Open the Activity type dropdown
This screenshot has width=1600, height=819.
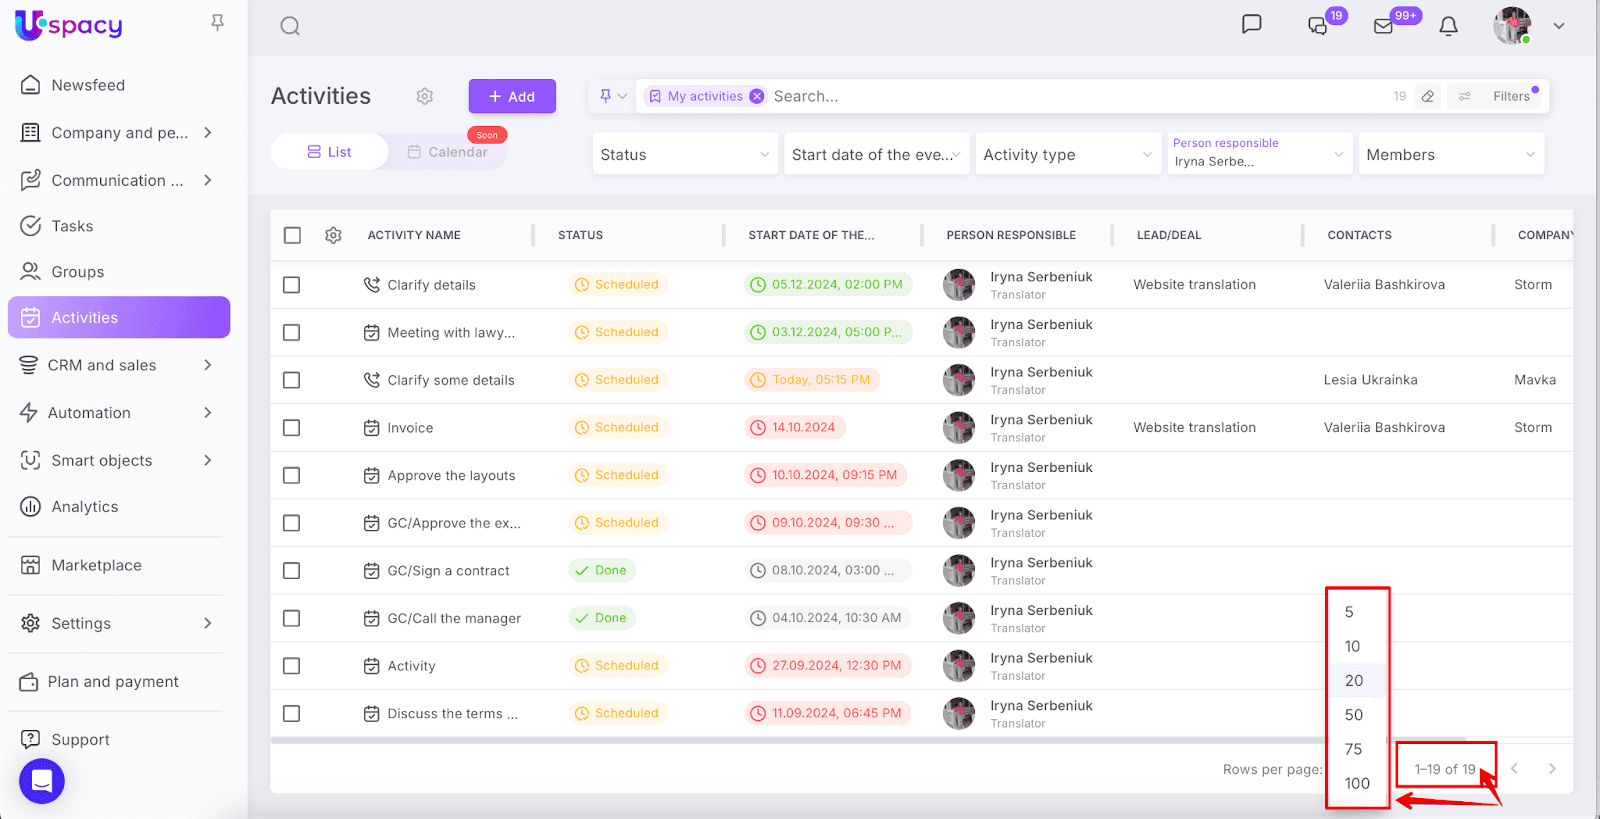pos(1067,155)
